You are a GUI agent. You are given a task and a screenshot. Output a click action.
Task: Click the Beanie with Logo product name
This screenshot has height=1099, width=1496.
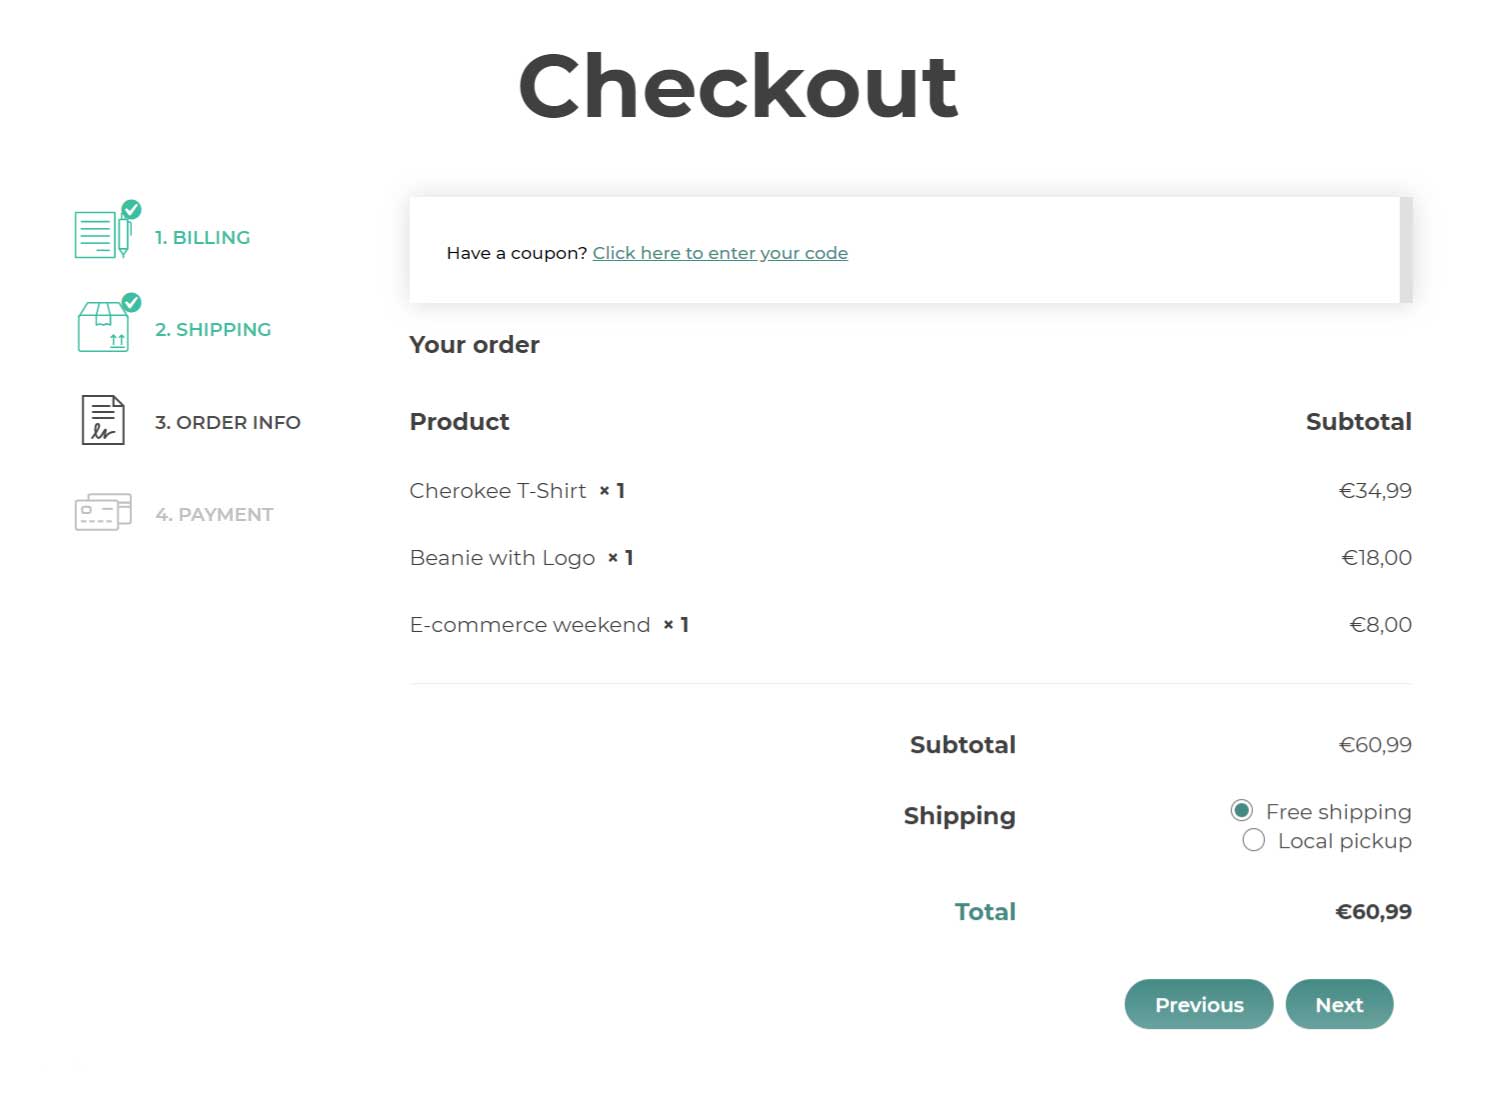point(502,558)
